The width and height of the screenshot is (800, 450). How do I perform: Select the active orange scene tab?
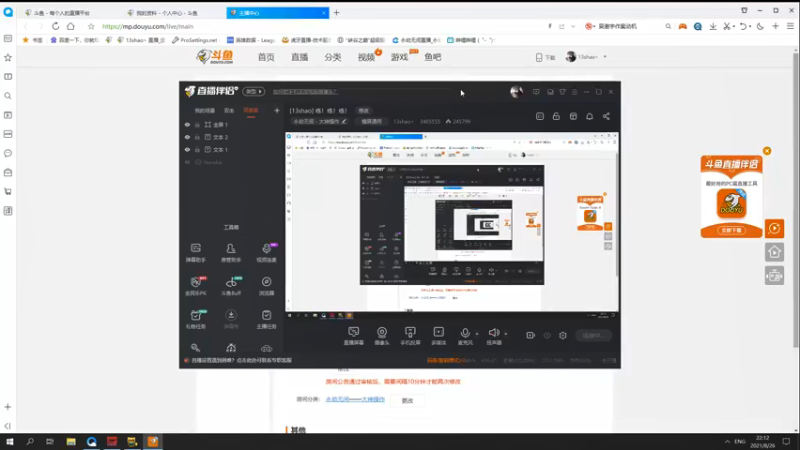point(251,111)
